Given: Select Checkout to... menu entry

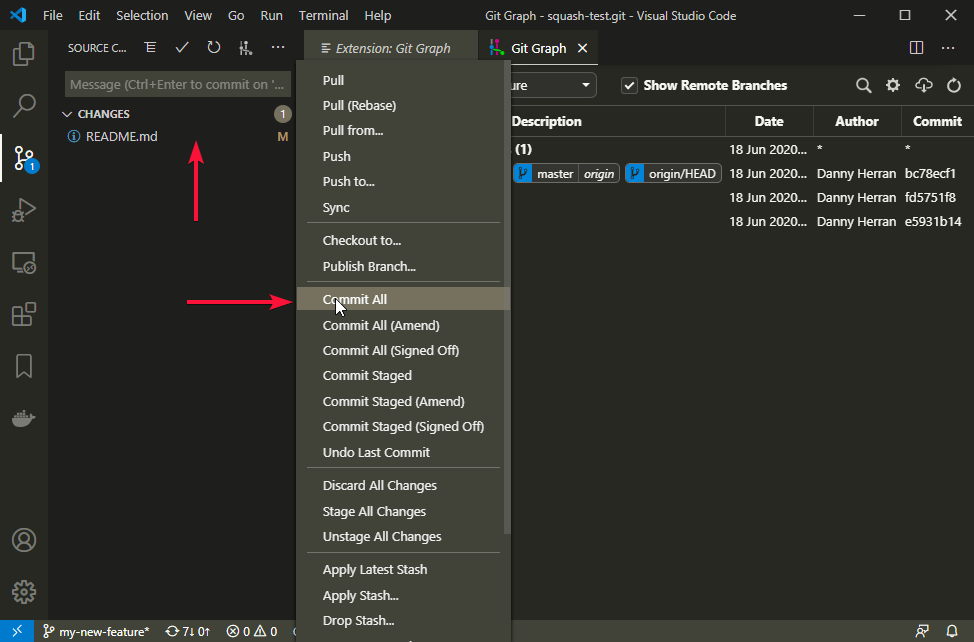Looking at the screenshot, I should (x=403, y=240).
